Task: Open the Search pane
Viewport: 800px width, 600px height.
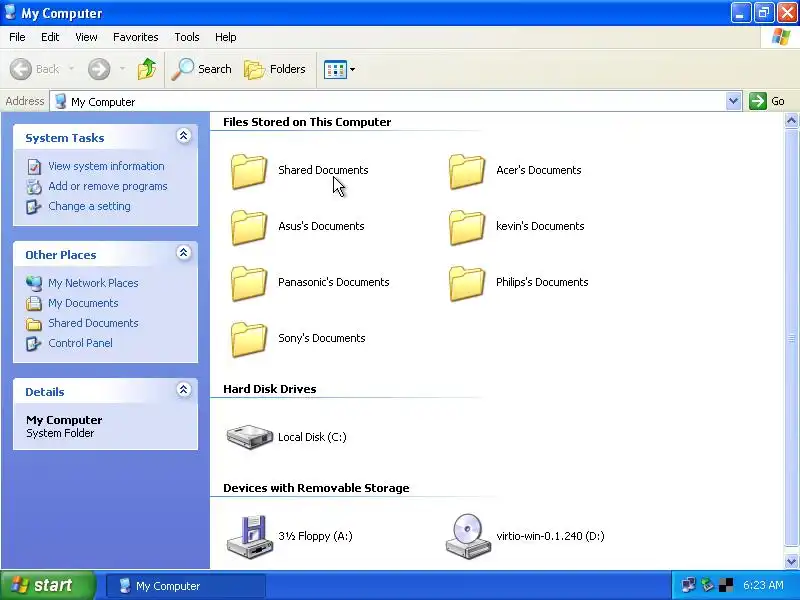Action: click(202, 69)
